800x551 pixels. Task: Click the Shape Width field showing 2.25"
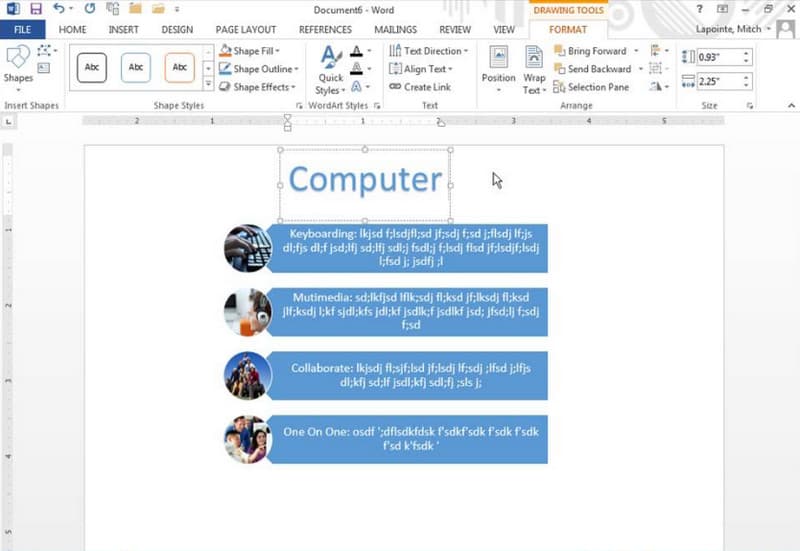coord(718,81)
